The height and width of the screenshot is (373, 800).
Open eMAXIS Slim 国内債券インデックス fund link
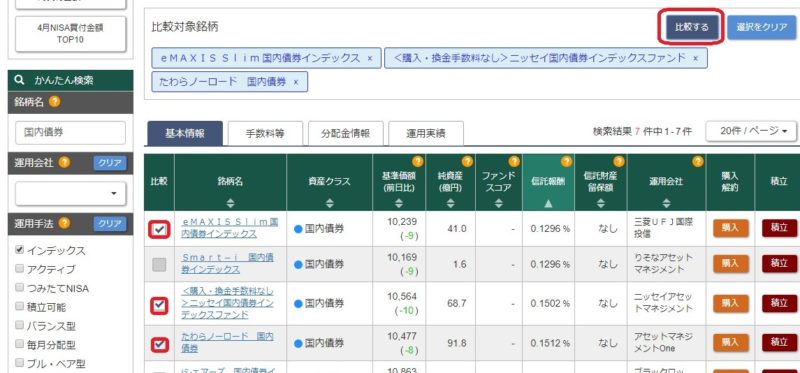[x=230, y=228]
